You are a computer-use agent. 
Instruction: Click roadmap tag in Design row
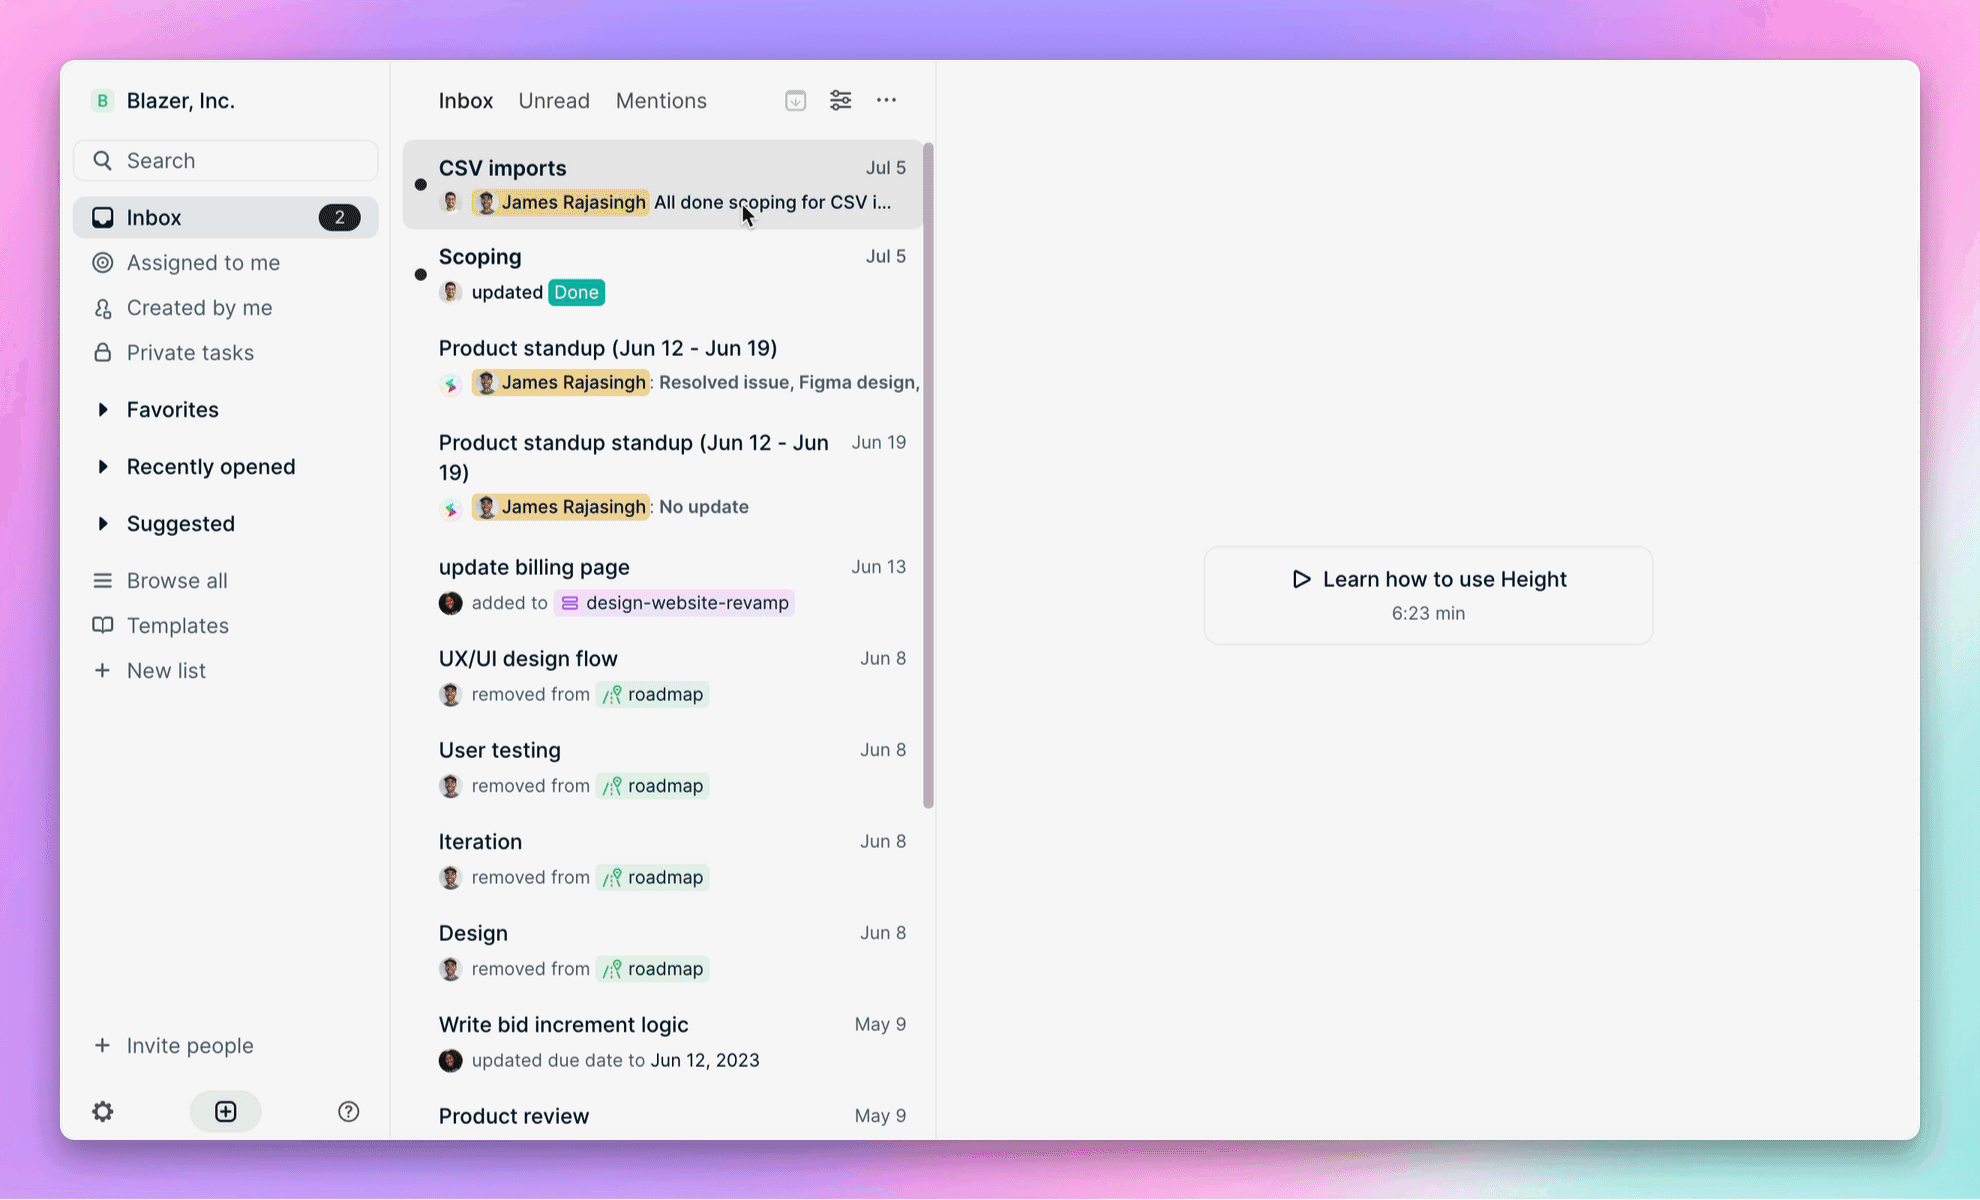[x=653, y=969]
